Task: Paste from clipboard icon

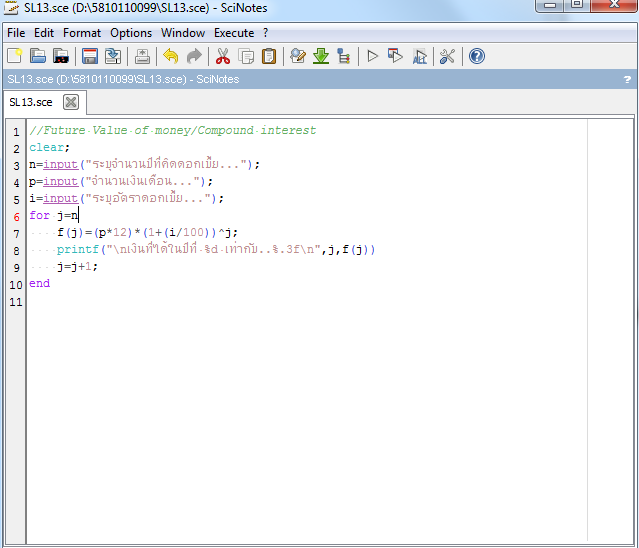Action: (x=269, y=56)
